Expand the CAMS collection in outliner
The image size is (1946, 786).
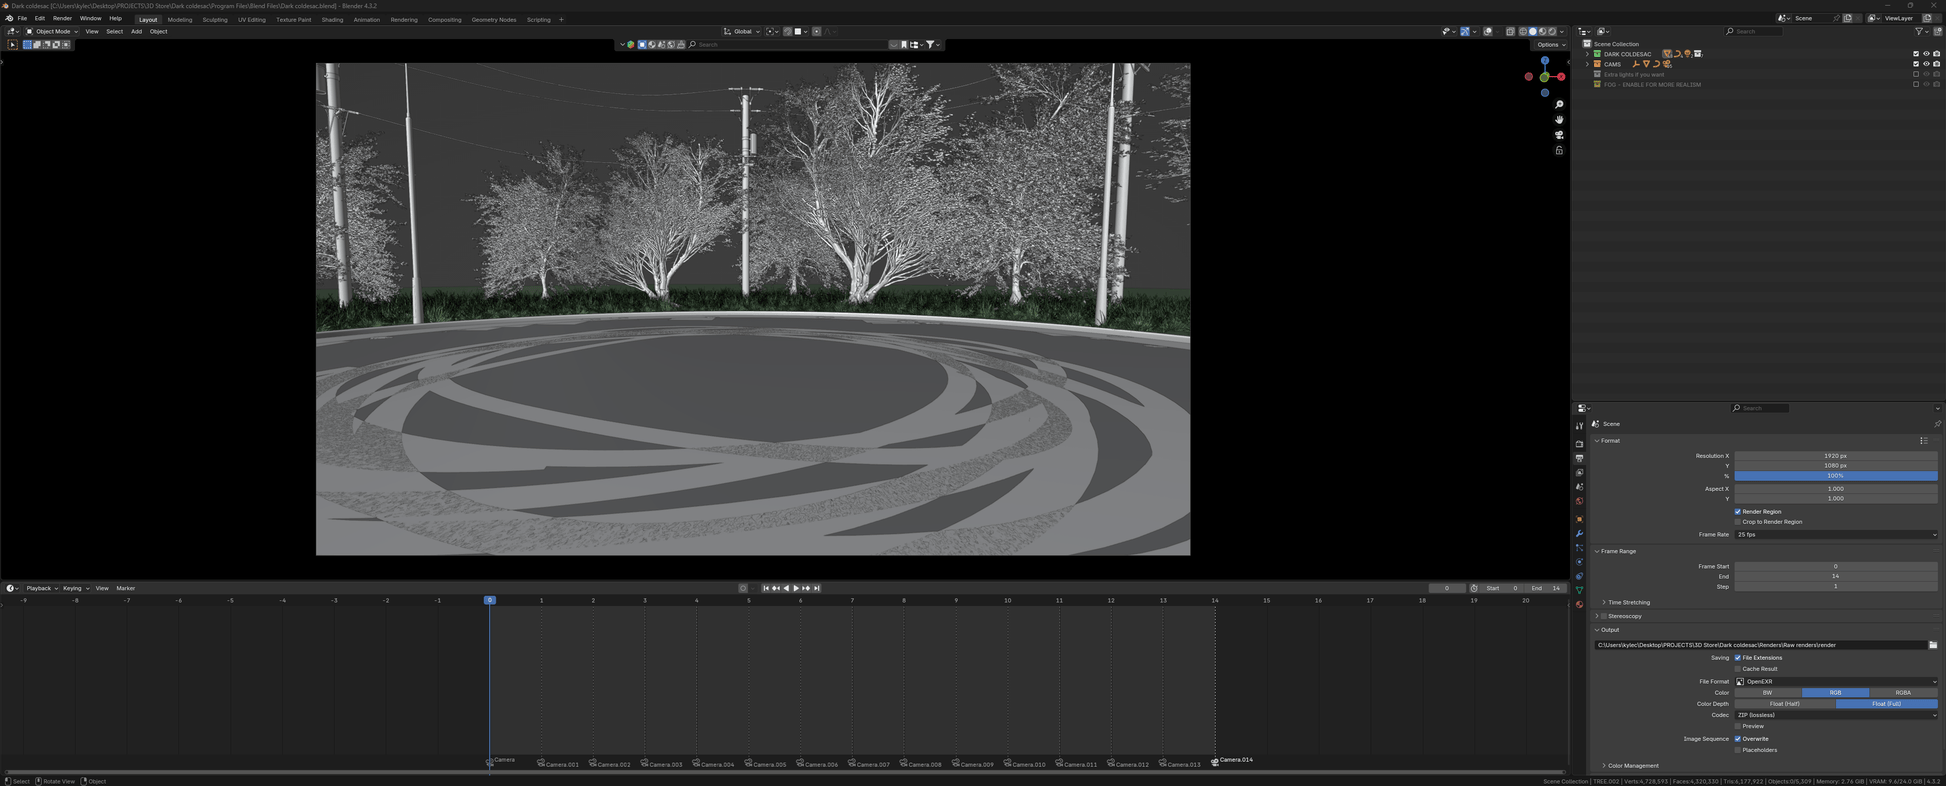point(1587,64)
